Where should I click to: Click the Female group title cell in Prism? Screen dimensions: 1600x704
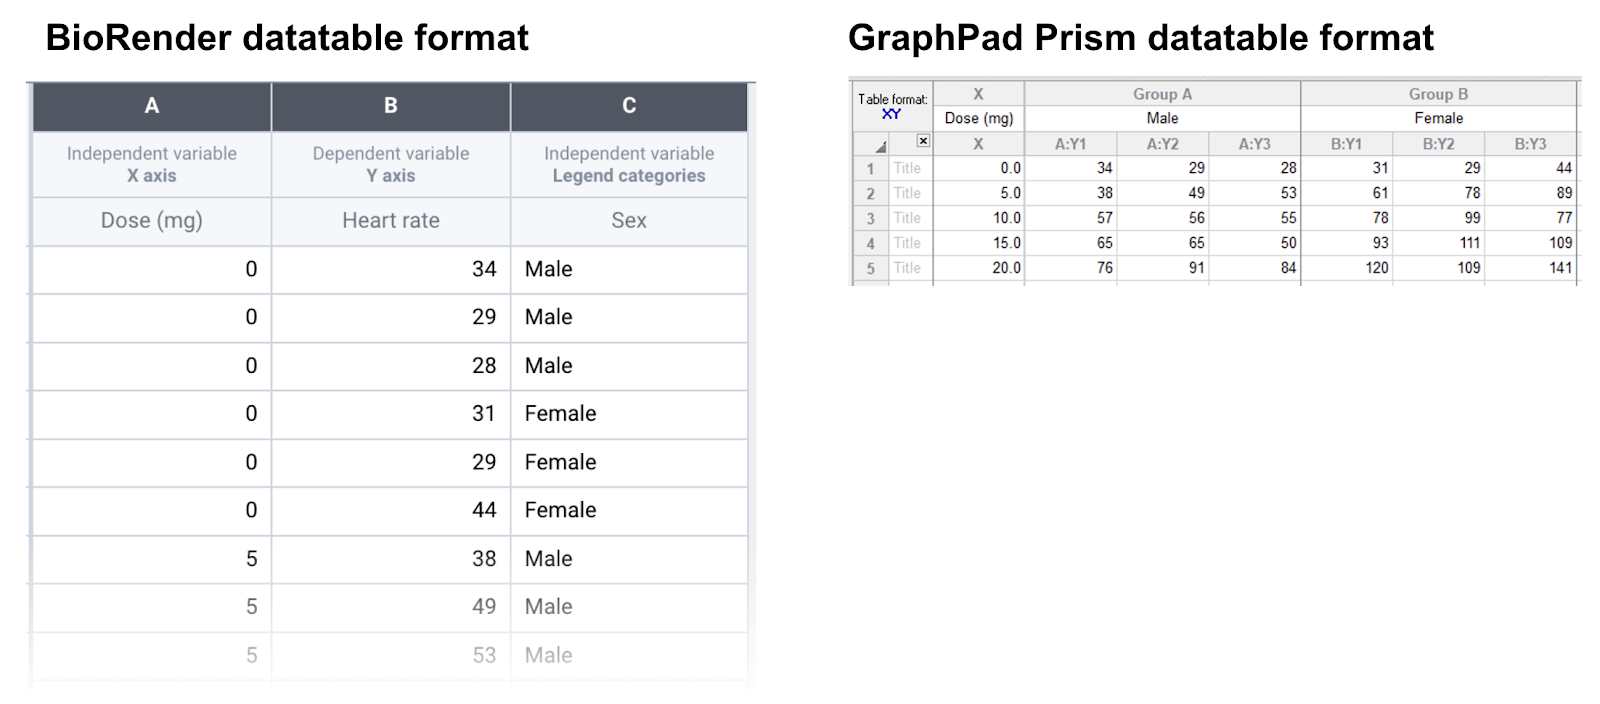[x=1438, y=118]
